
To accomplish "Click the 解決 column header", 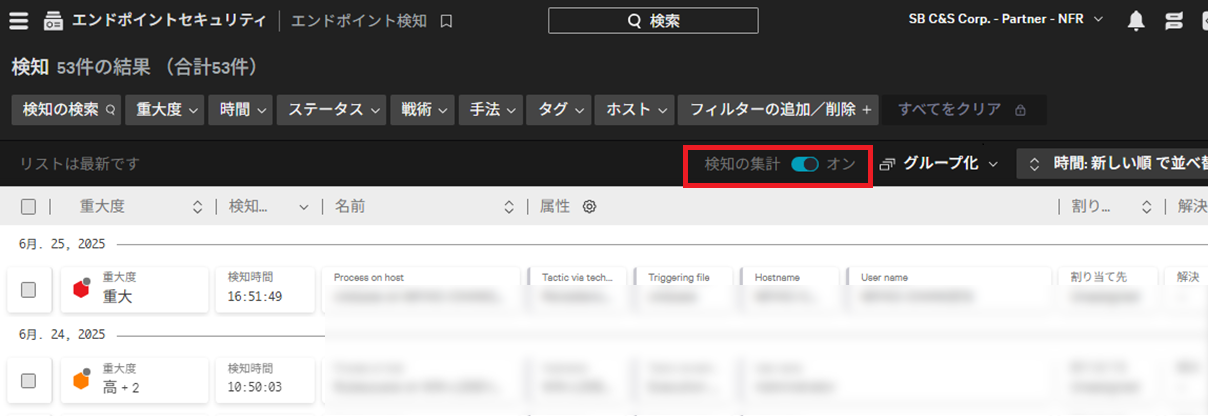I will tap(1192, 207).
